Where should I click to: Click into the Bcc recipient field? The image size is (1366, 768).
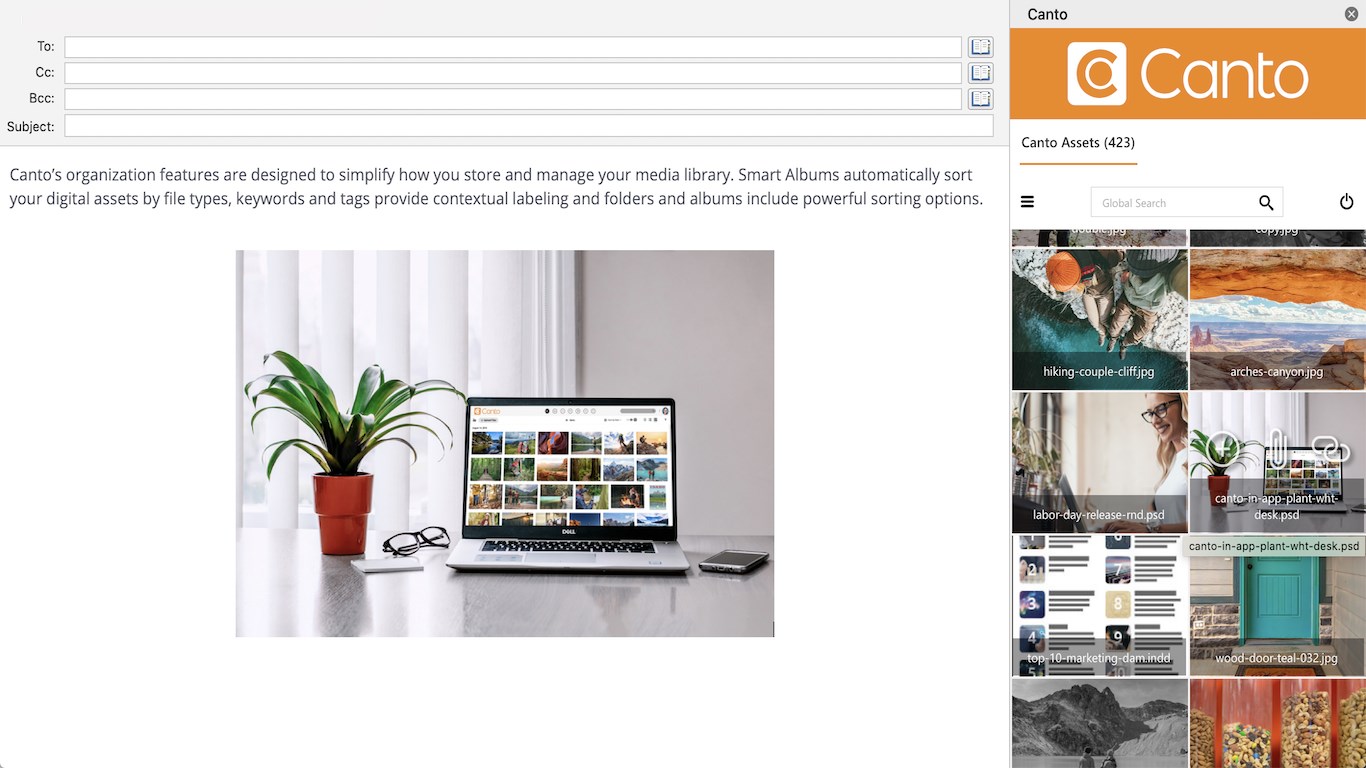(513, 99)
